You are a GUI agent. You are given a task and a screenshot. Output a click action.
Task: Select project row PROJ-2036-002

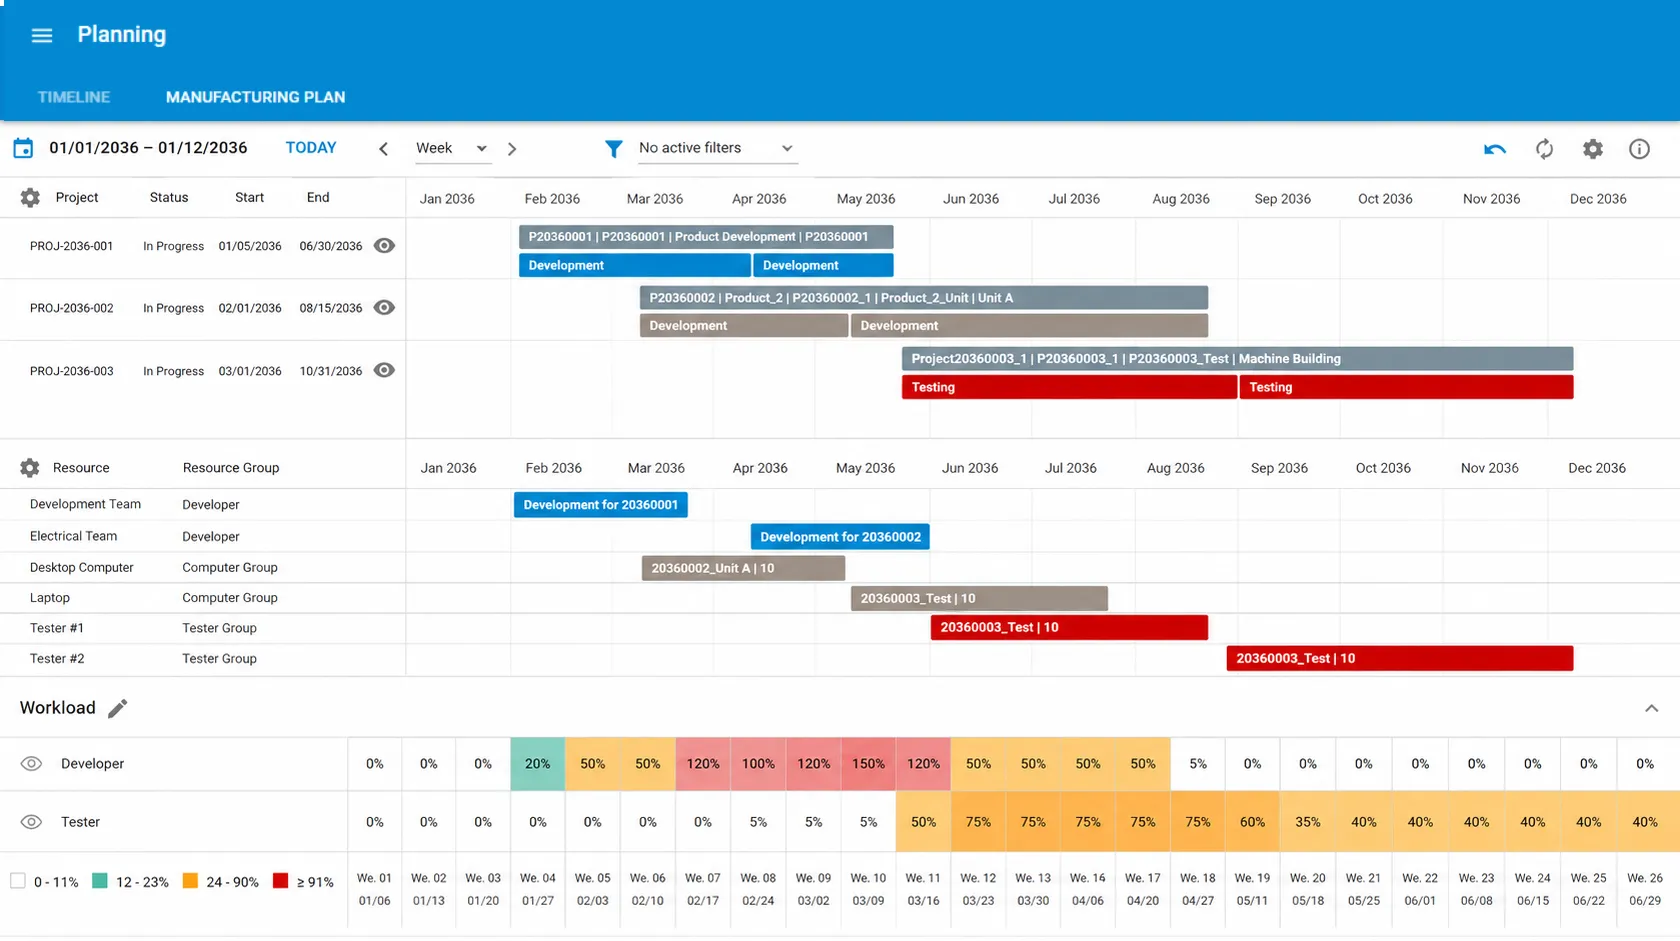pos(203,309)
